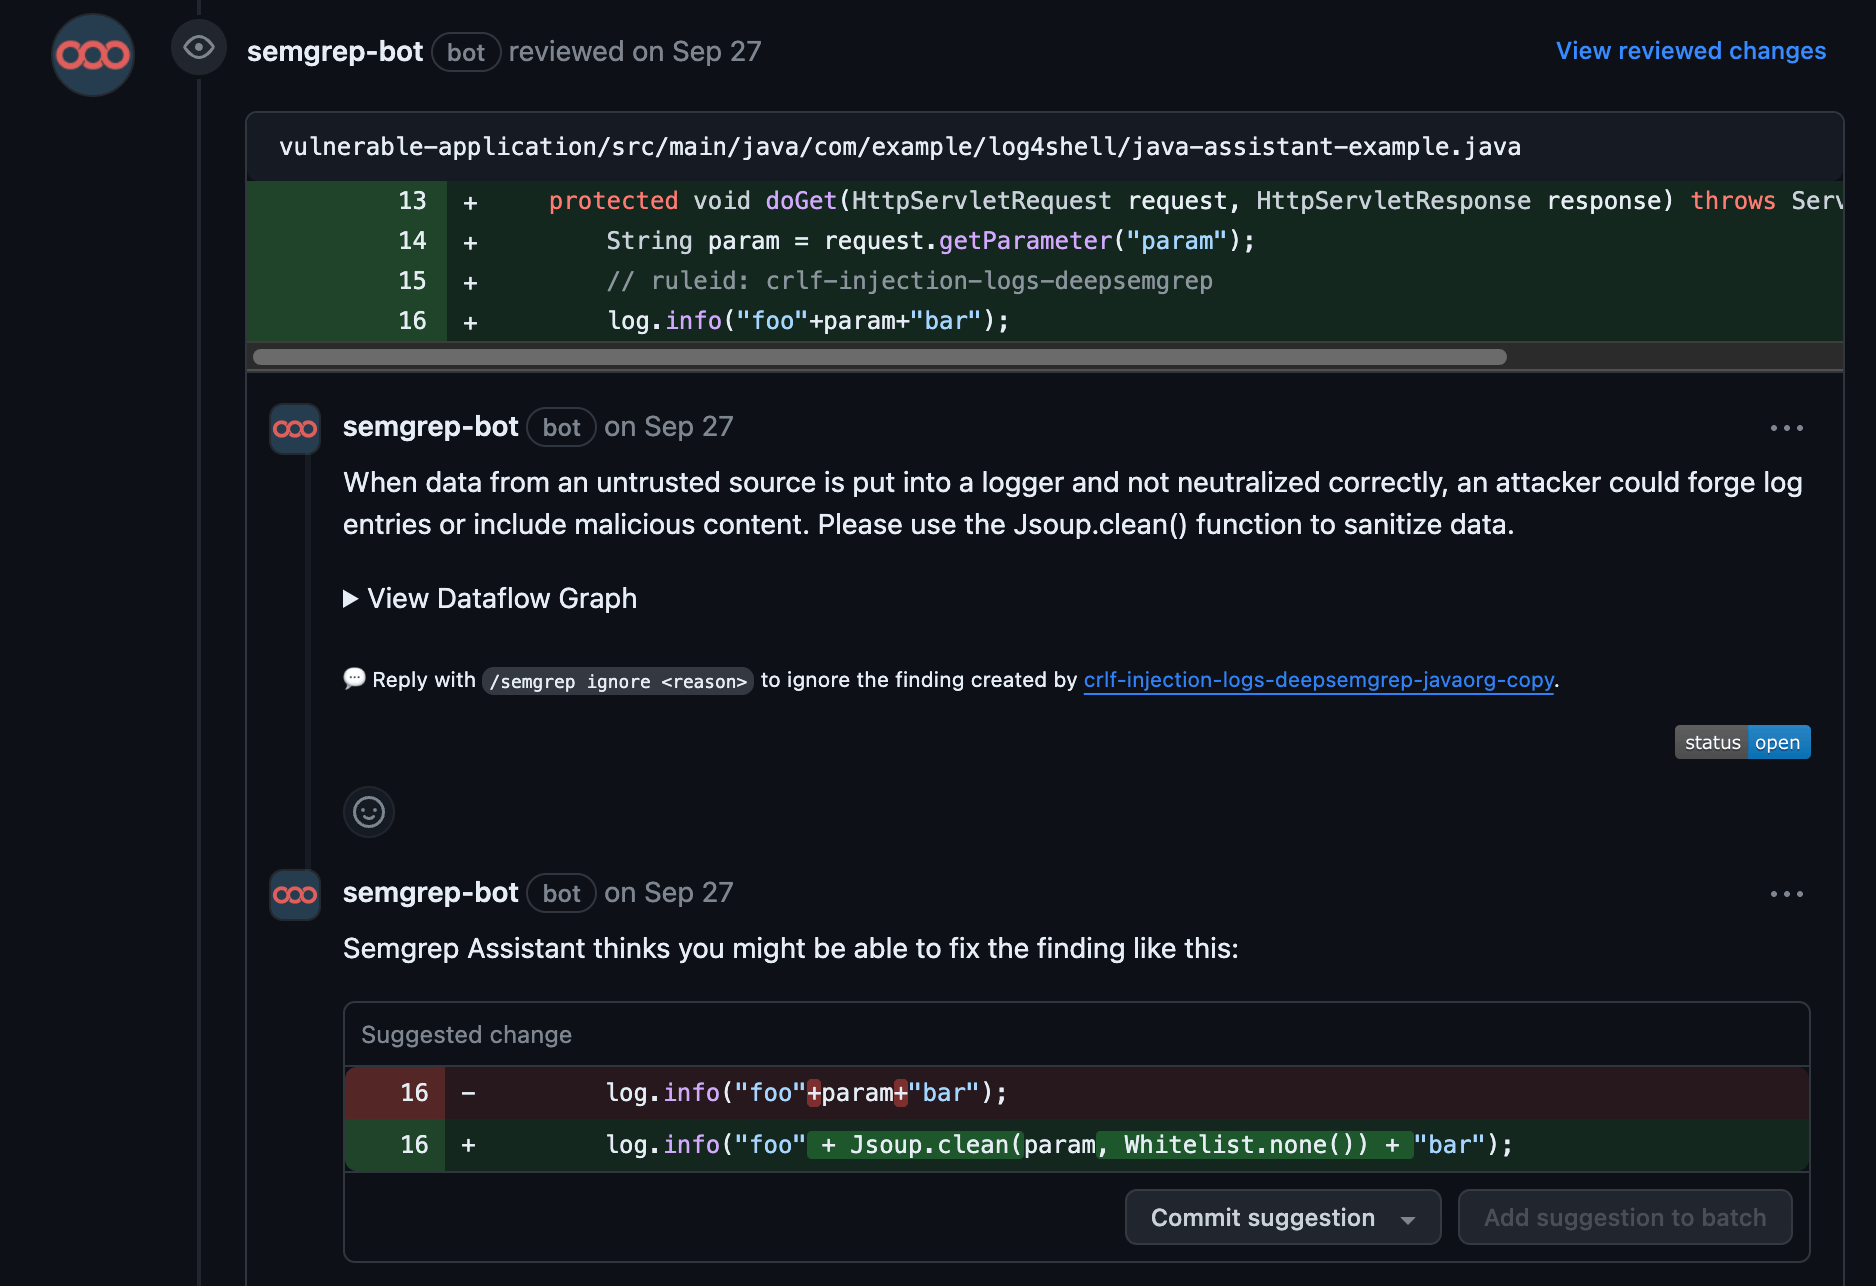This screenshot has height=1286, width=1876.
Task: Click the large semgrep-bot avatar at top
Action: coord(93,54)
